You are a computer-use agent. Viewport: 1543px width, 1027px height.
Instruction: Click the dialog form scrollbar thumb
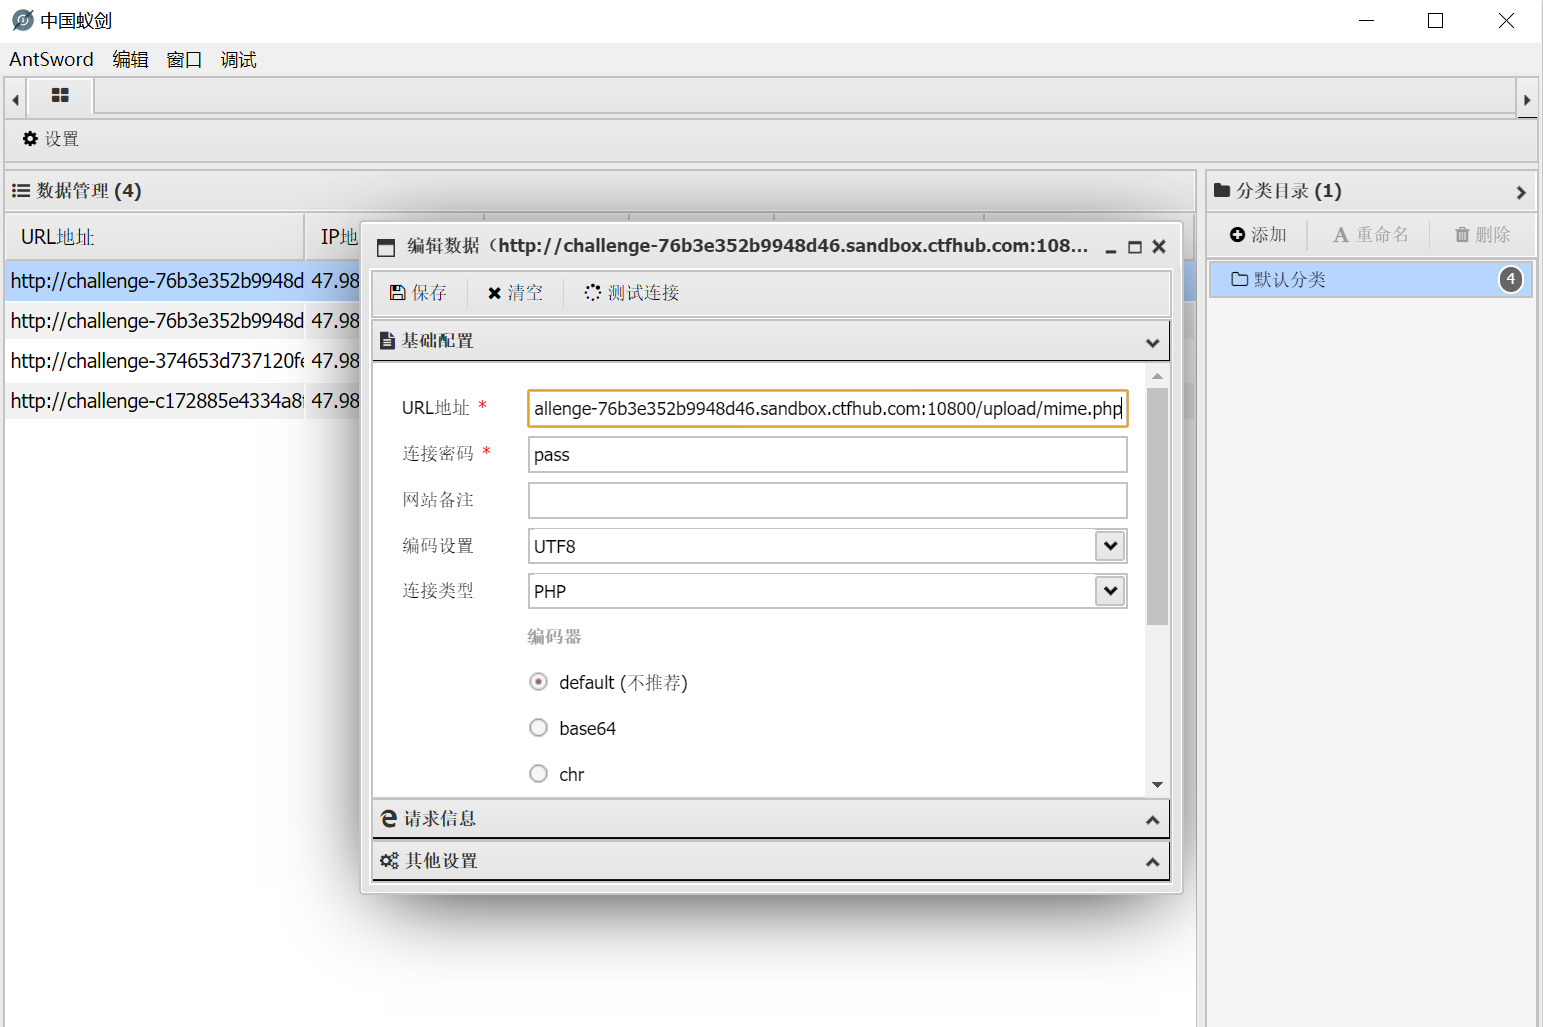point(1157,506)
